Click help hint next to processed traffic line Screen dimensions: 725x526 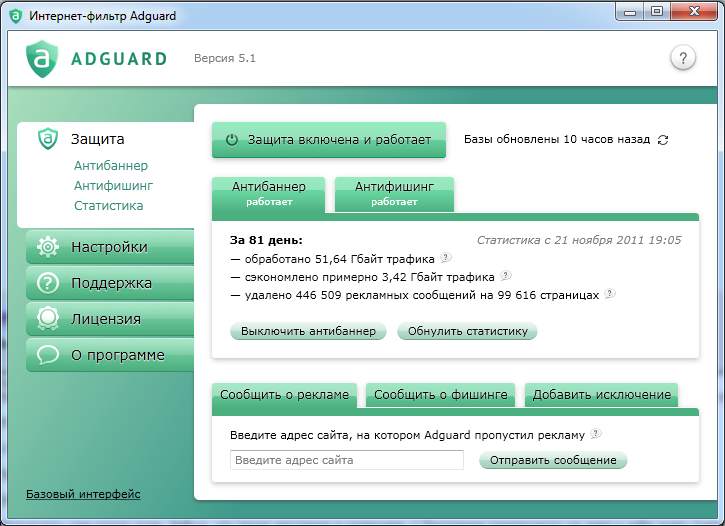coord(446,257)
